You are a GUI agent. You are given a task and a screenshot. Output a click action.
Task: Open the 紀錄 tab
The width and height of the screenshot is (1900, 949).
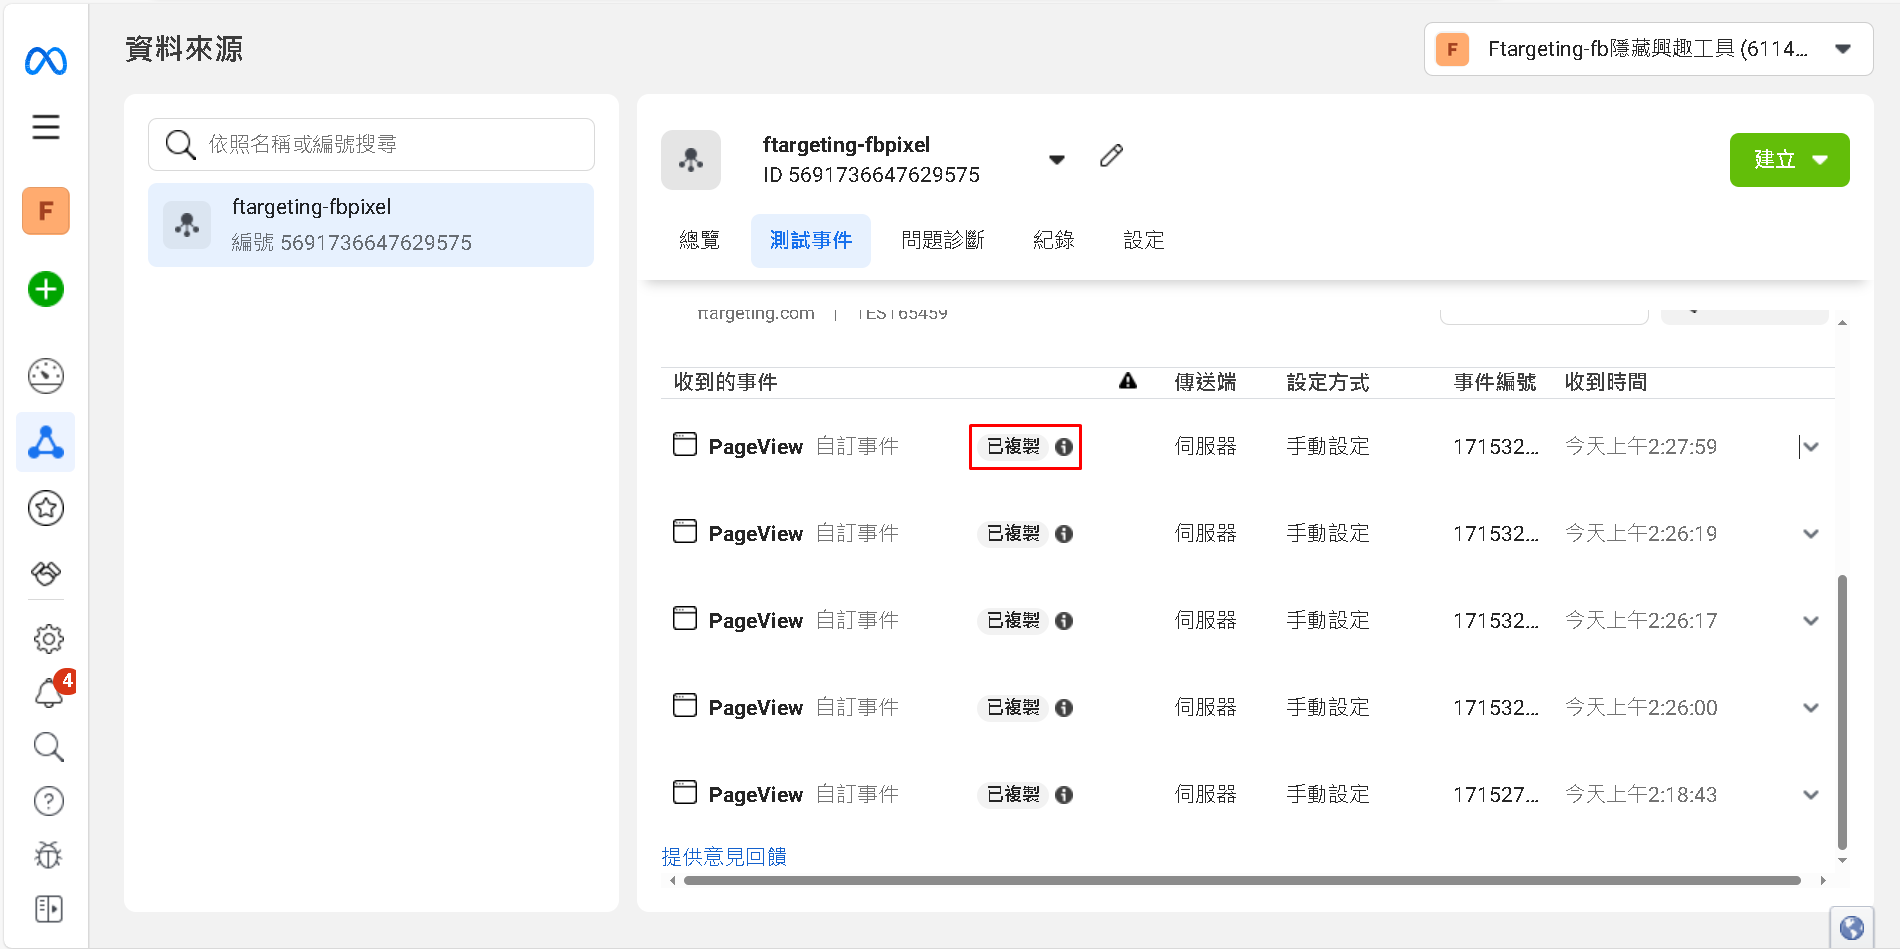point(1053,240)
